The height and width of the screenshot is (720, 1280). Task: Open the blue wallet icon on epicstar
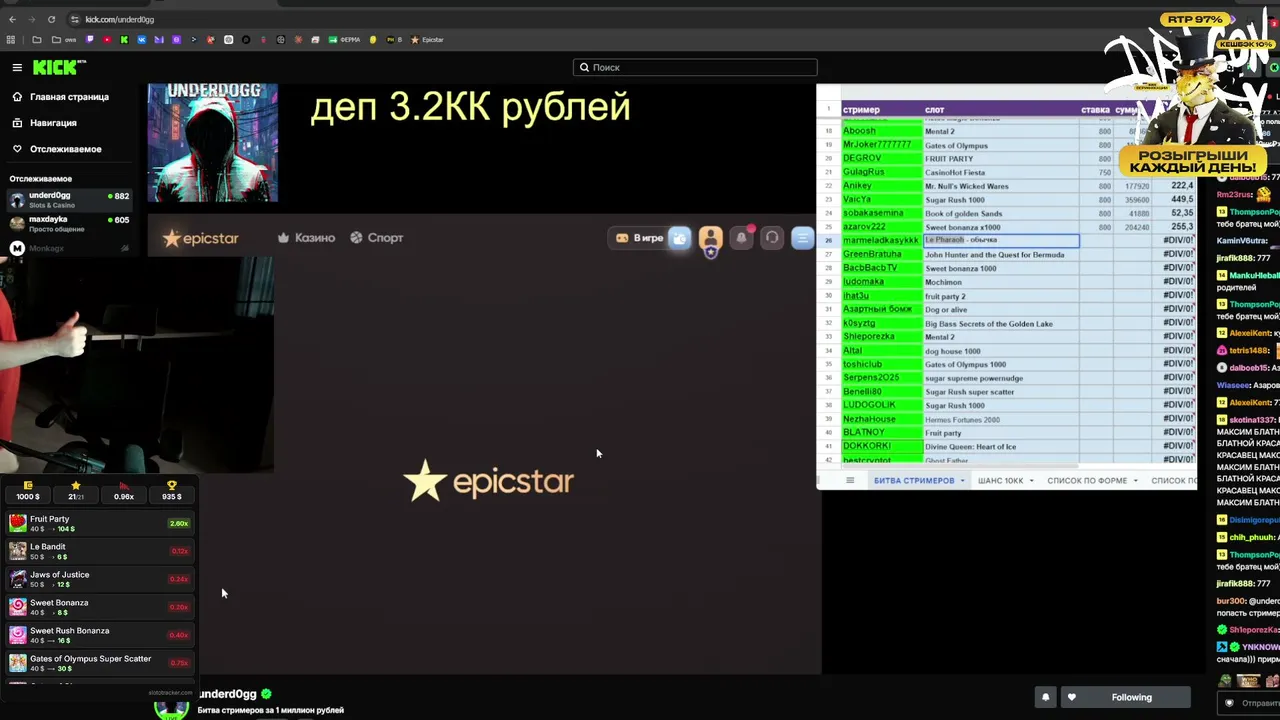point(680,238)
